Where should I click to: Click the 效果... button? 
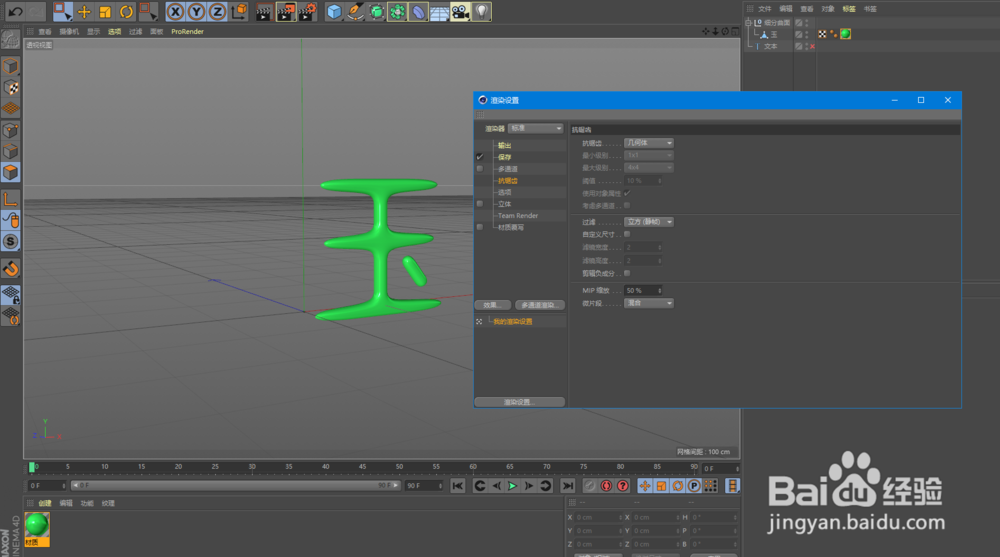click(x=492, y=305)
